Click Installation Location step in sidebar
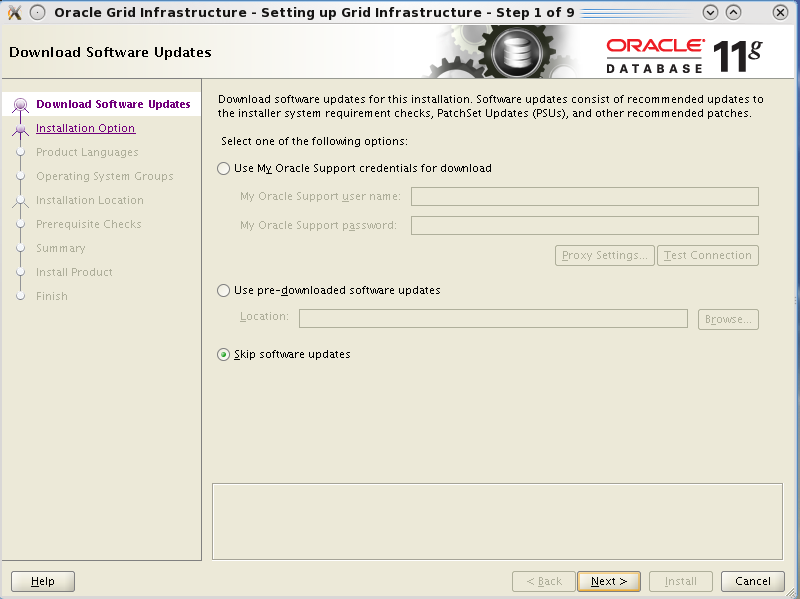Screen dimensions: 800x599 [90, 200]
